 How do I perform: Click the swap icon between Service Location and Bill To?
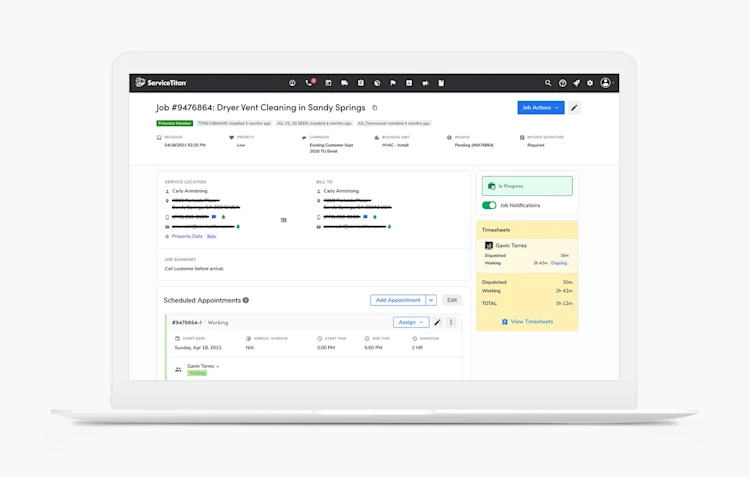(x=284, y=220)
